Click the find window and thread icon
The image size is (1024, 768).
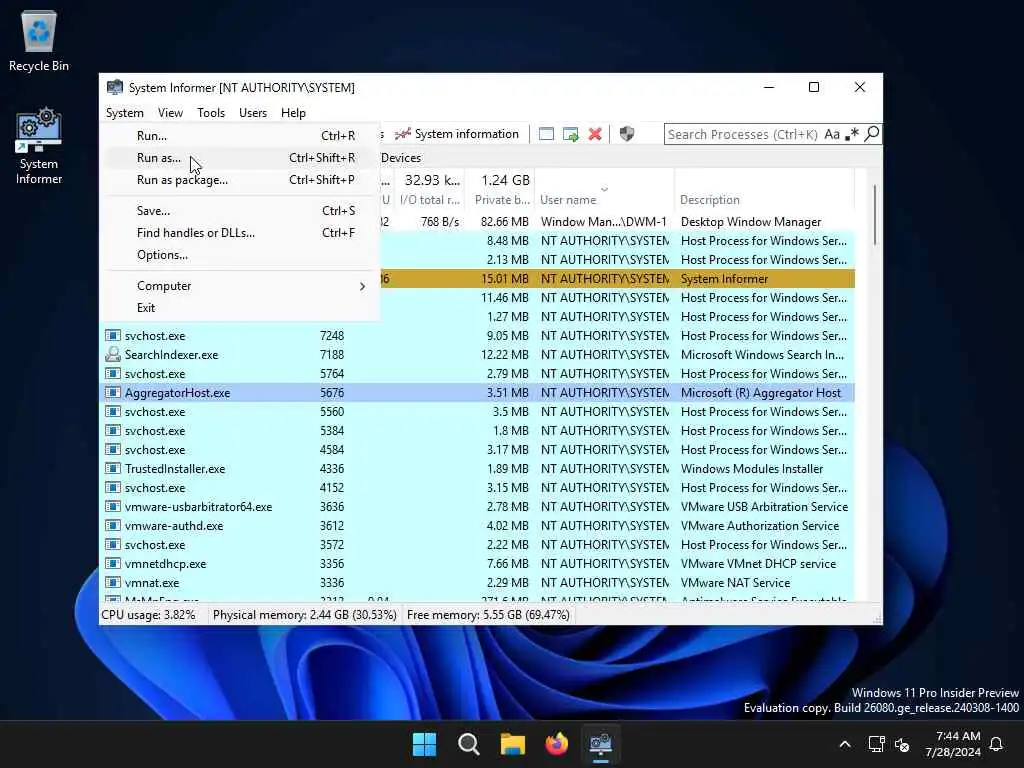tap(571, 134)
